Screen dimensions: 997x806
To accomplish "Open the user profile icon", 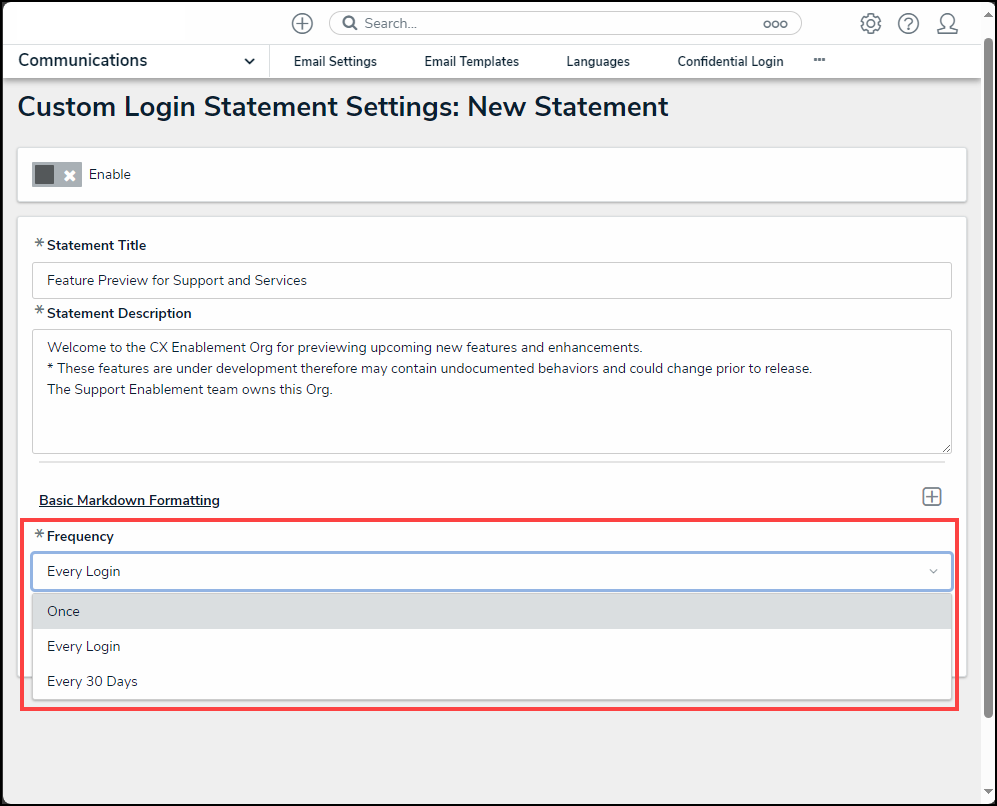I will (947, 24).
